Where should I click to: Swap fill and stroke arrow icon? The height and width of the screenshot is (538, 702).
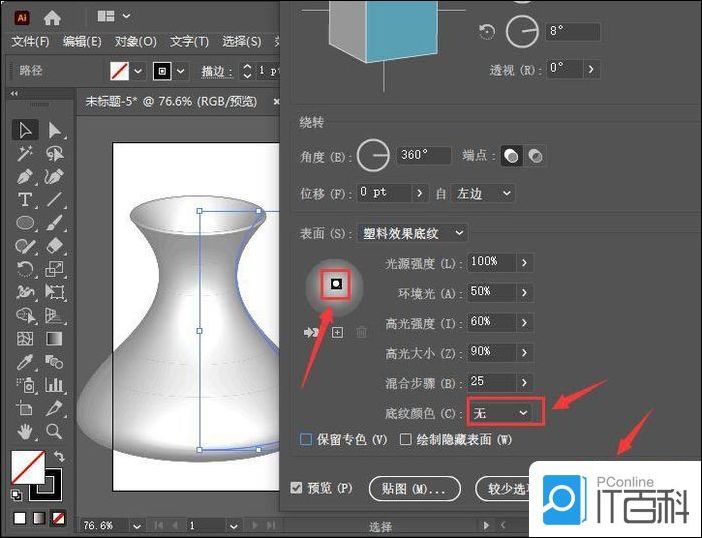coord(59,456)
